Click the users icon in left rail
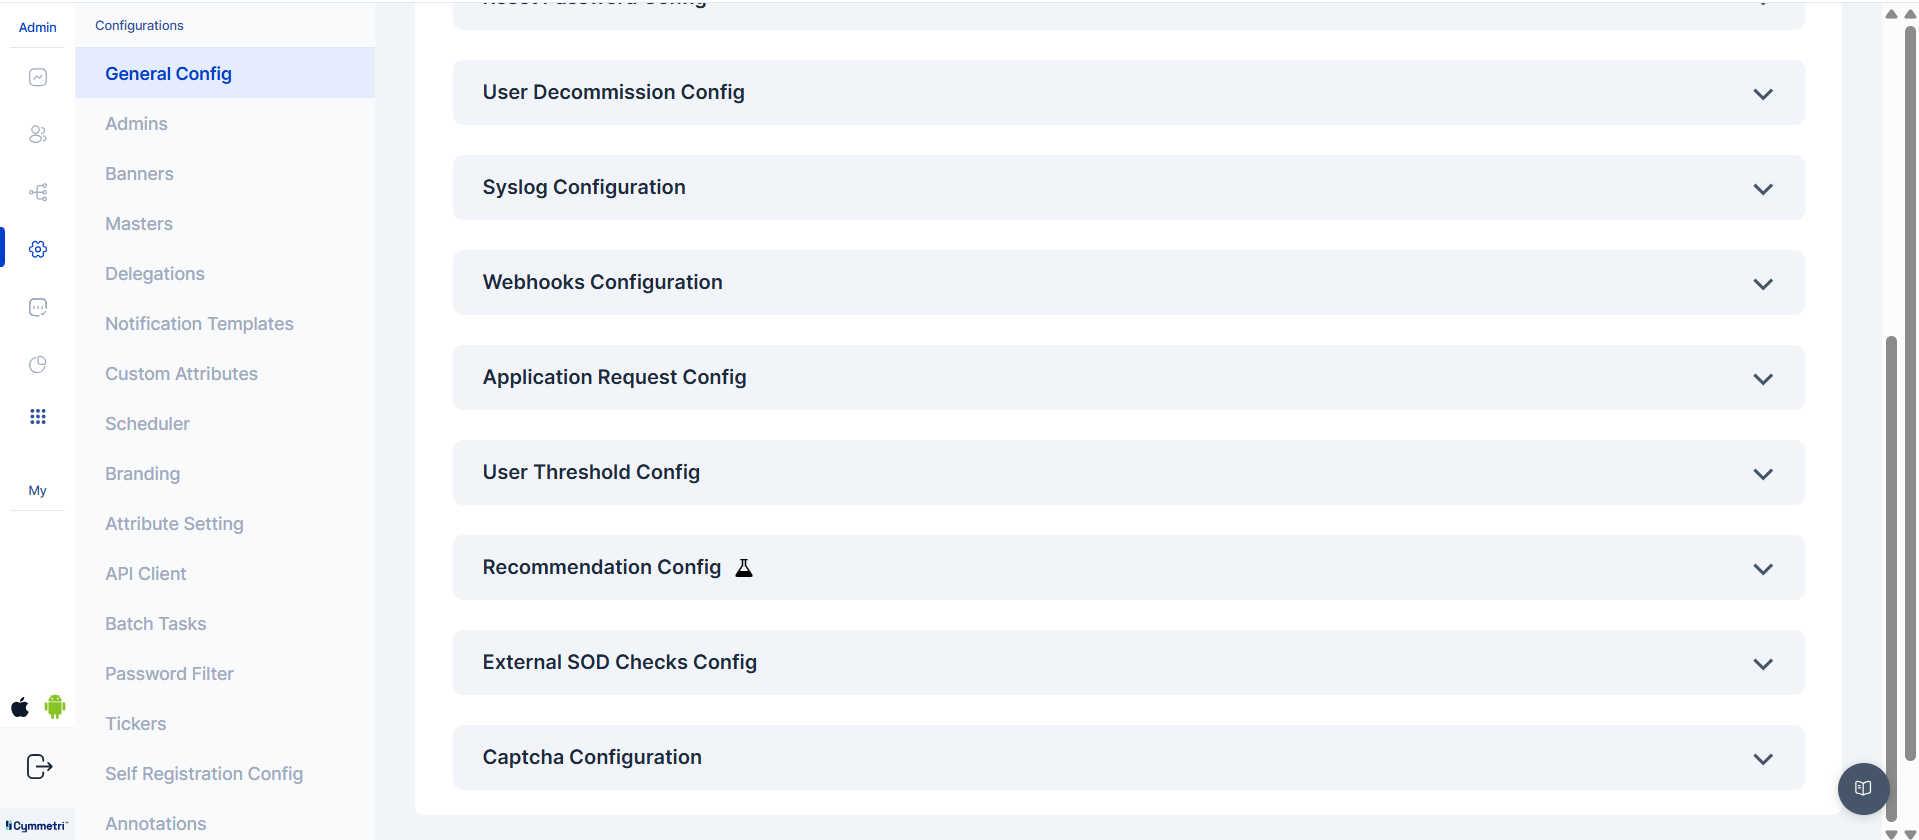Screen dimensions: 1919x840 (38, 134)
